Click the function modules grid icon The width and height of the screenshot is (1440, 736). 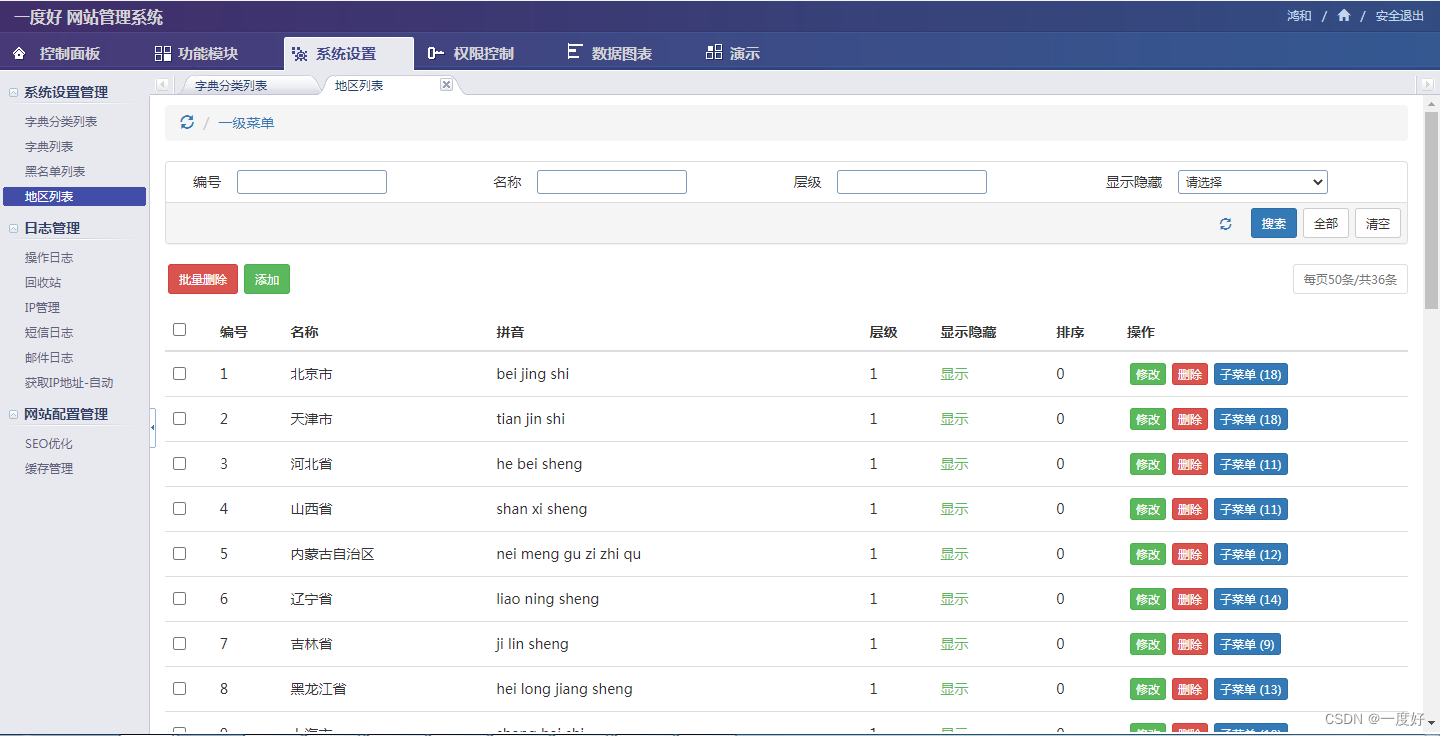(x=163, y=53)
